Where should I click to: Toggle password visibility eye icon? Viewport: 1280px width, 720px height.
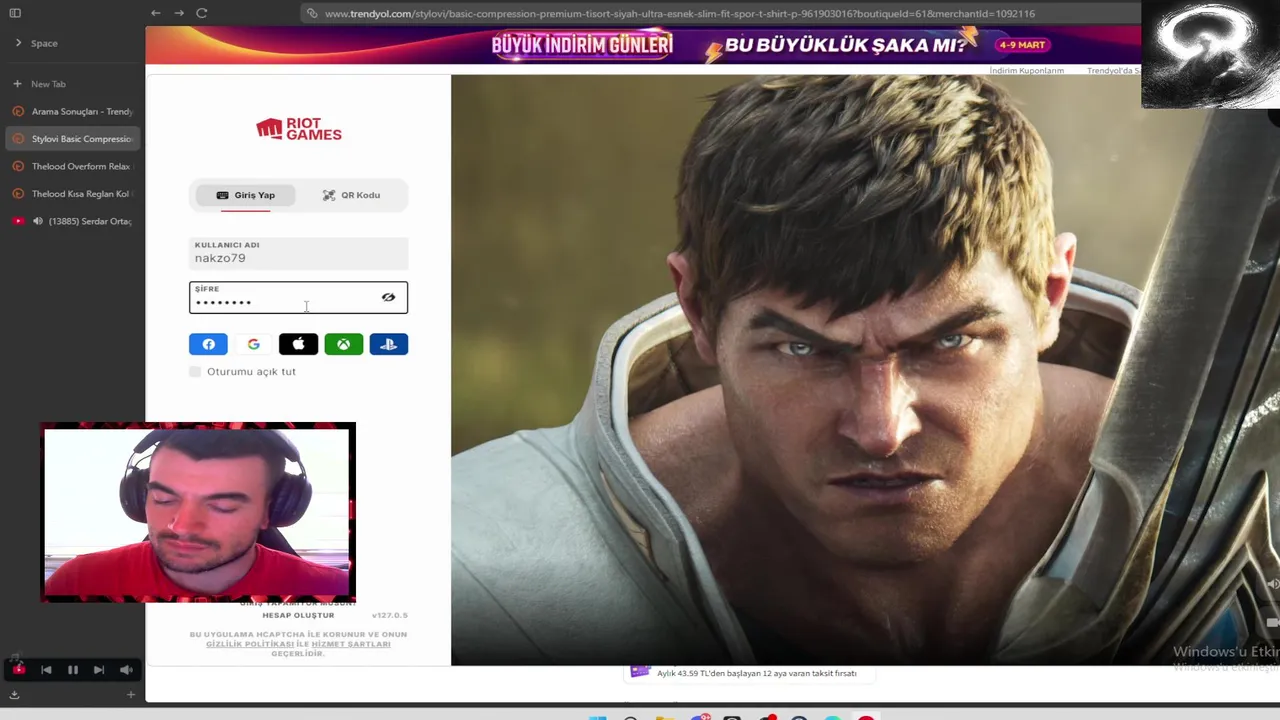[x=388, y=297]
